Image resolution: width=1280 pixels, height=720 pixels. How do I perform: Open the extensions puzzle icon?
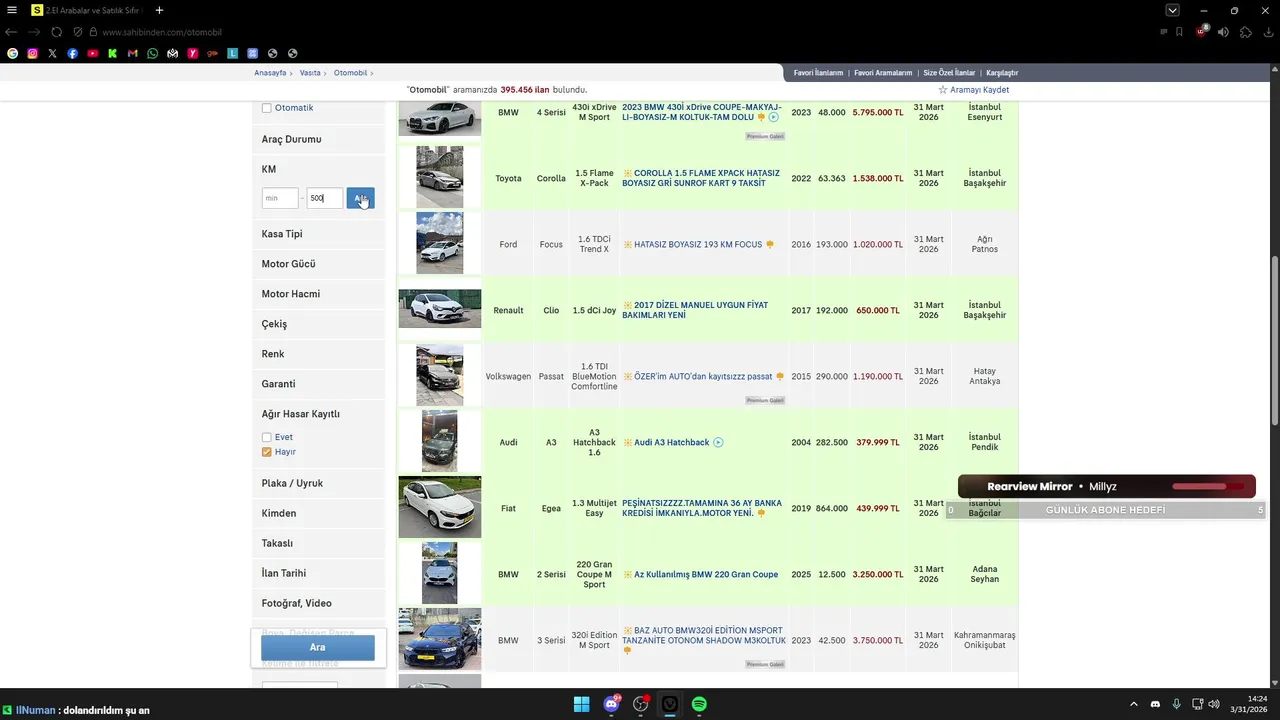1245,32
